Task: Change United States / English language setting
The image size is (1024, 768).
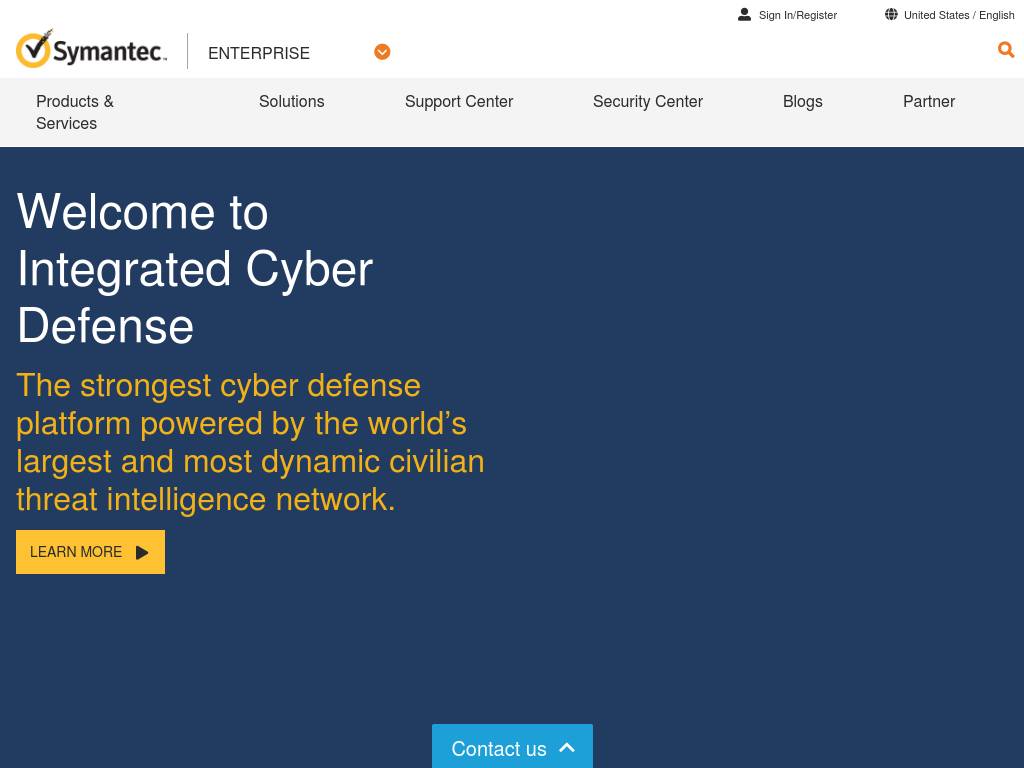Action: coord(958,15)
